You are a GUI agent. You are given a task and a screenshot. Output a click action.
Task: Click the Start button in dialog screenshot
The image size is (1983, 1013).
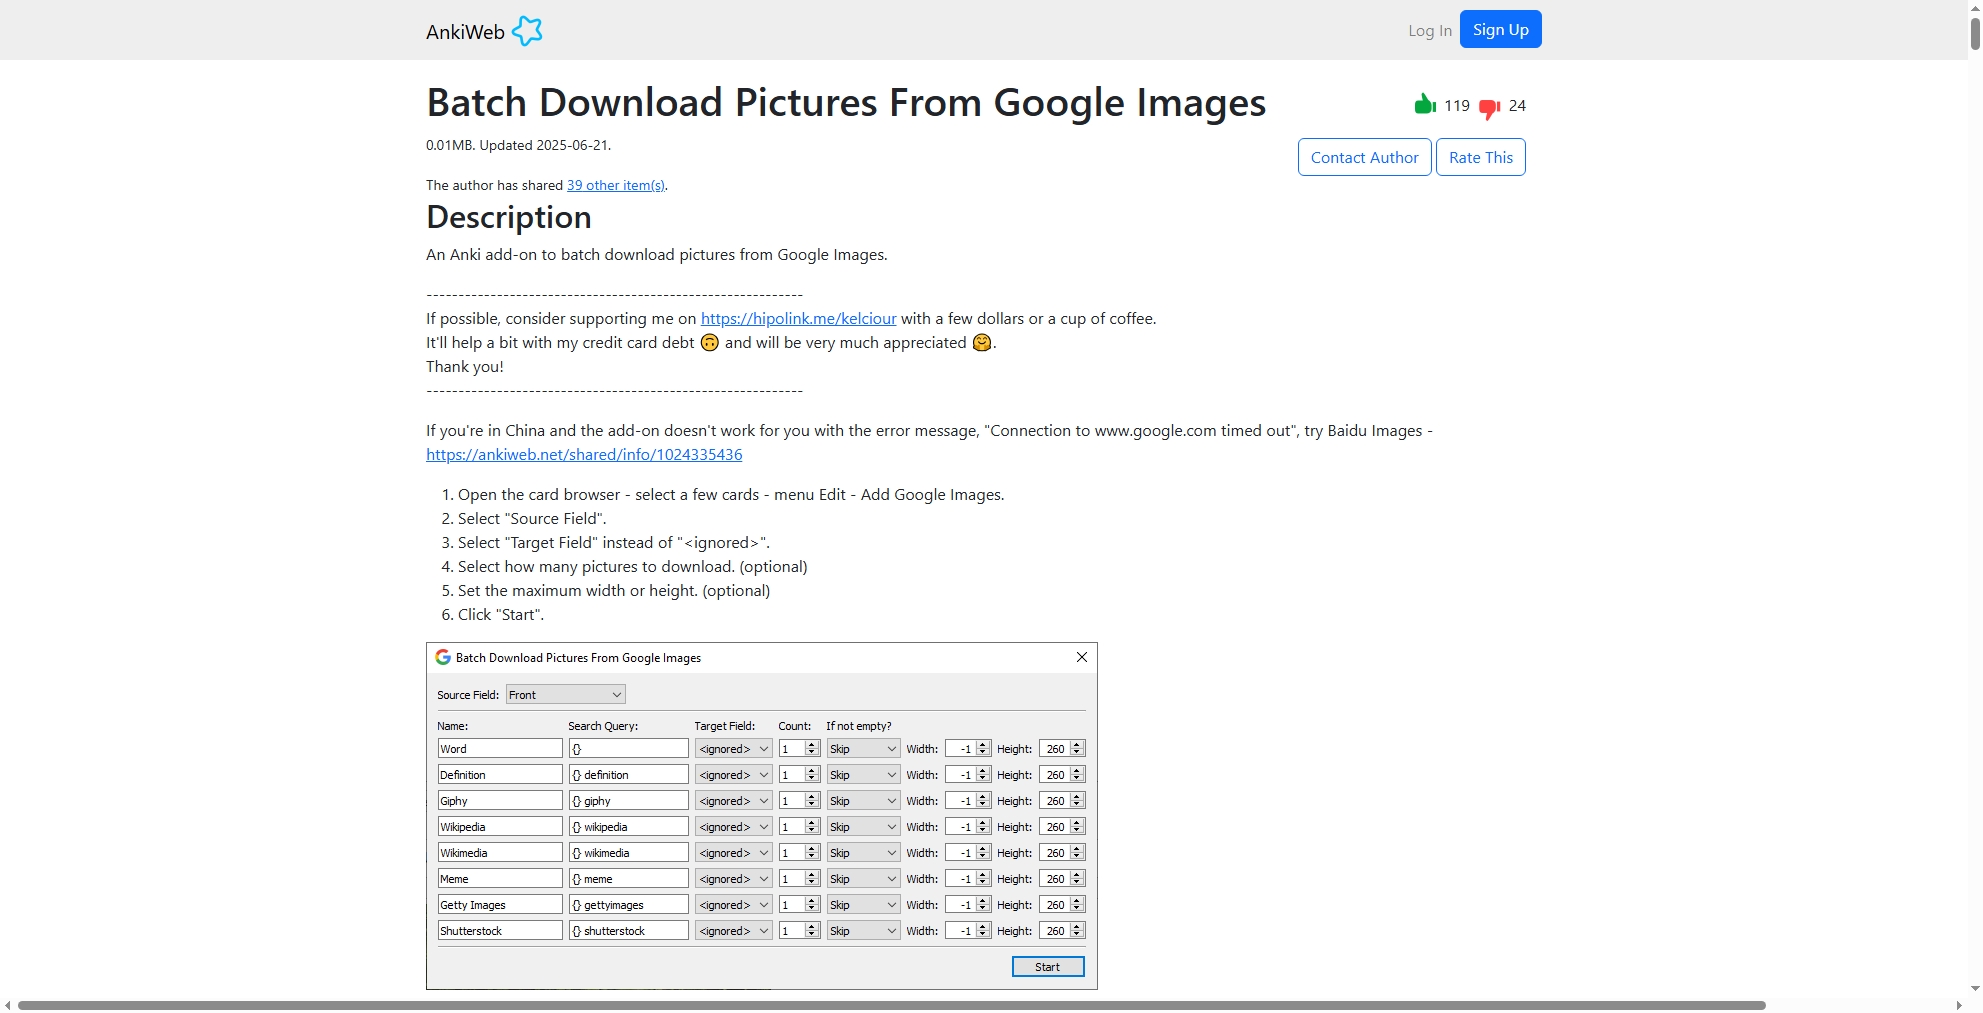(1048, 966)
